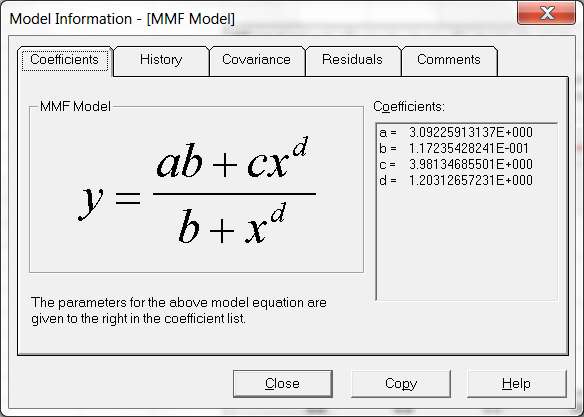Close the dialog with red X

pos(546,13)
